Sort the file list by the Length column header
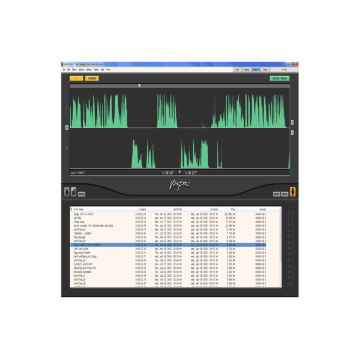The image size is (360, 360). click(x=142, y=209)
